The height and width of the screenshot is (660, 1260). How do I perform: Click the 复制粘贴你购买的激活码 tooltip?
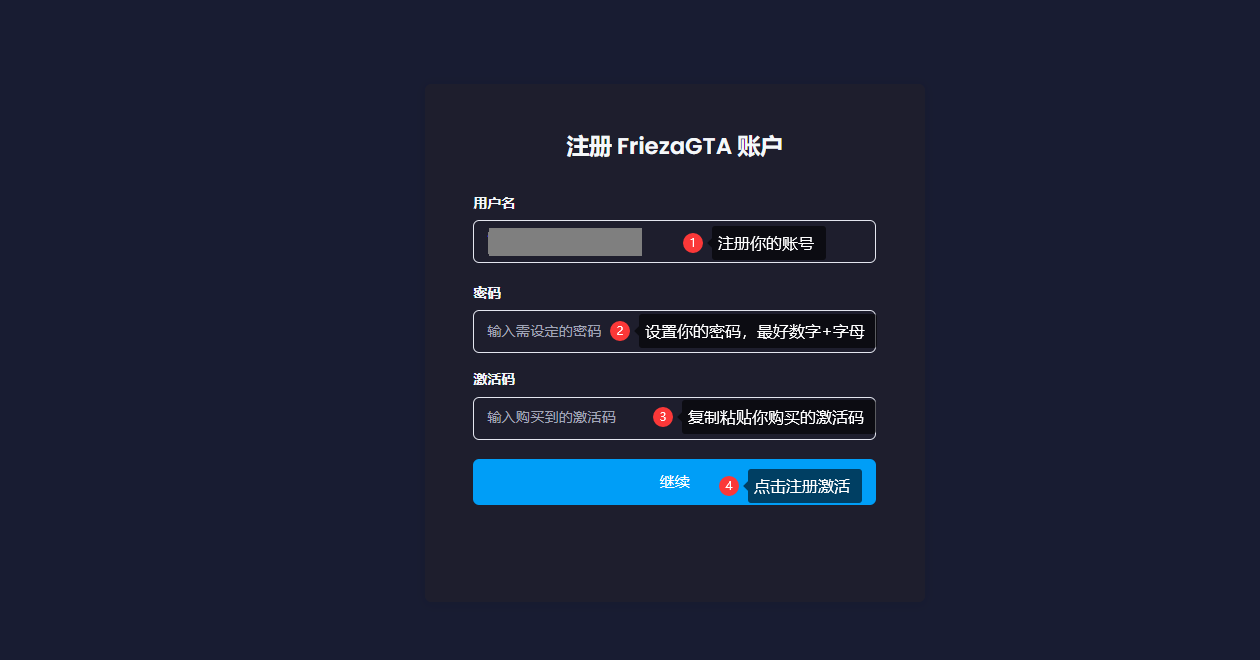coord(776,417)
